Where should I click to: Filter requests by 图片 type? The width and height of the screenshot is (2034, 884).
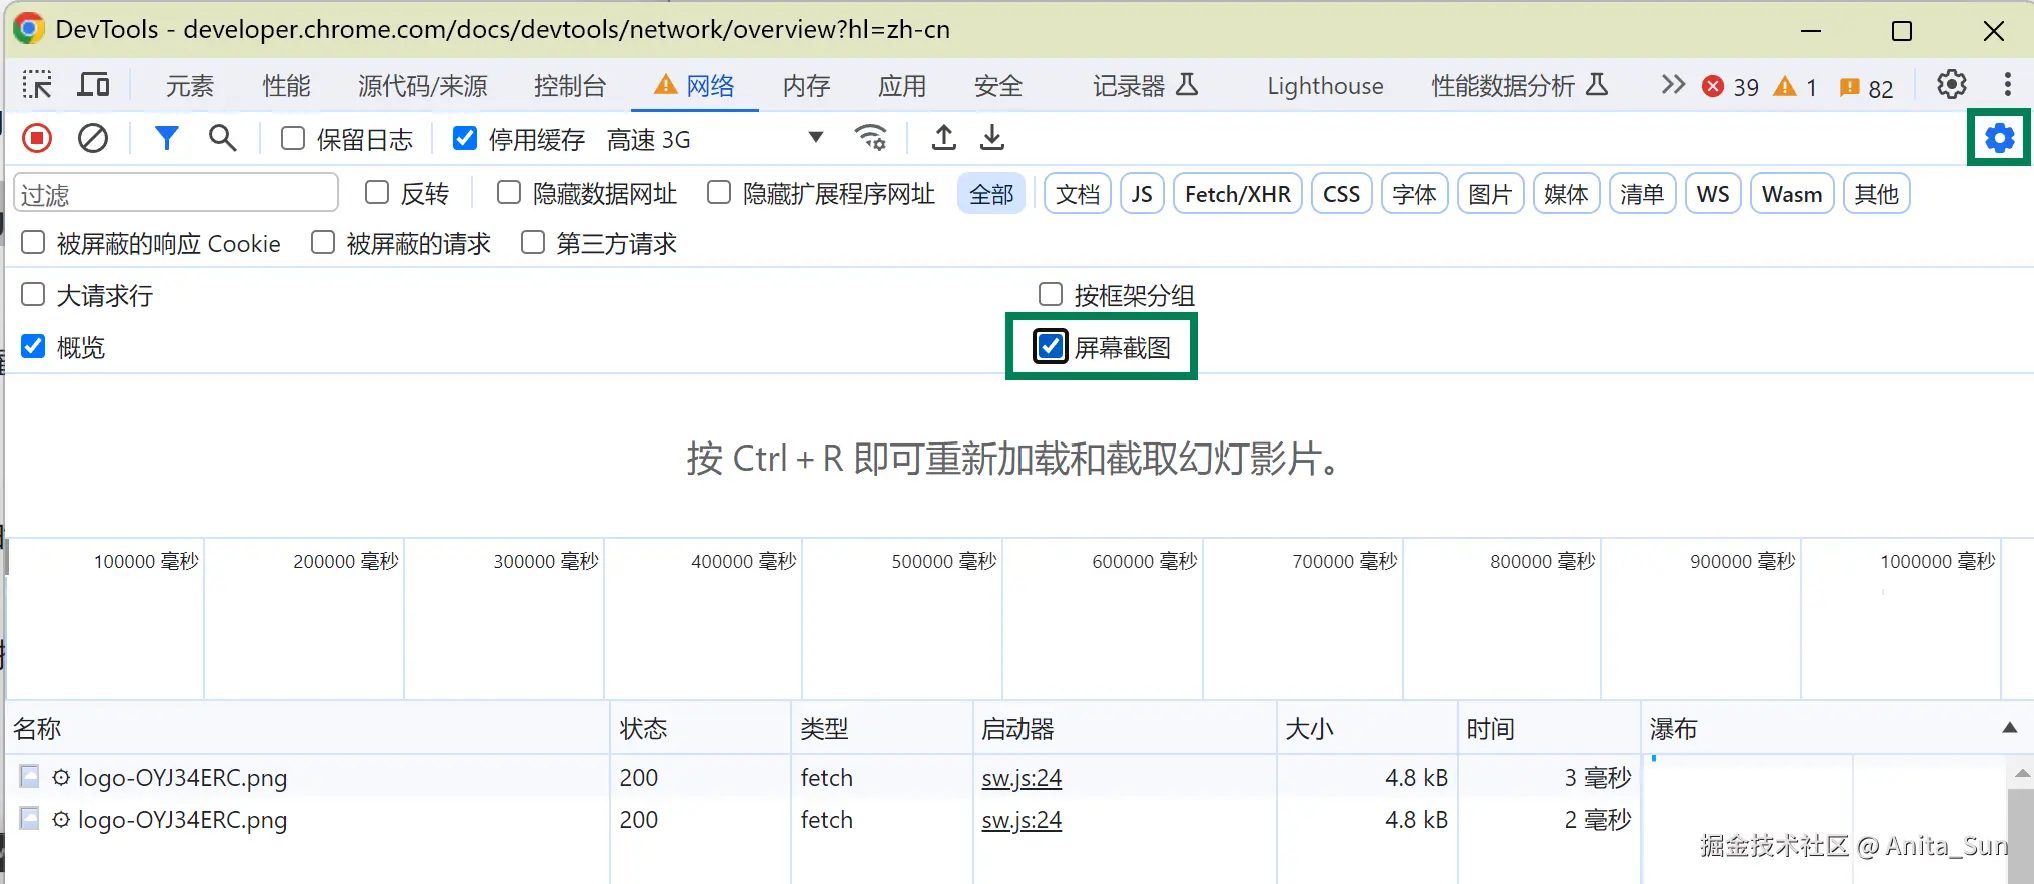(x=1490, y=194)
